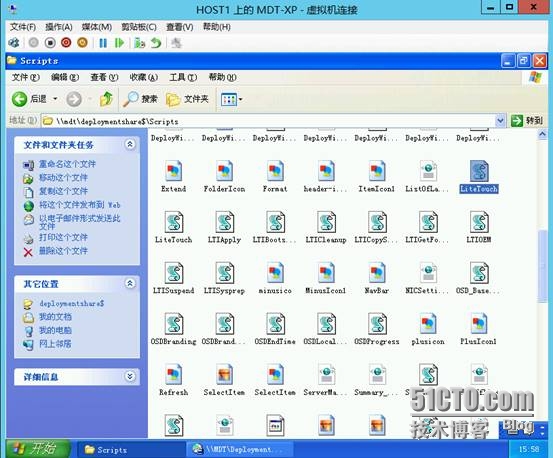Go up one folder level

[x=106, y=99]
